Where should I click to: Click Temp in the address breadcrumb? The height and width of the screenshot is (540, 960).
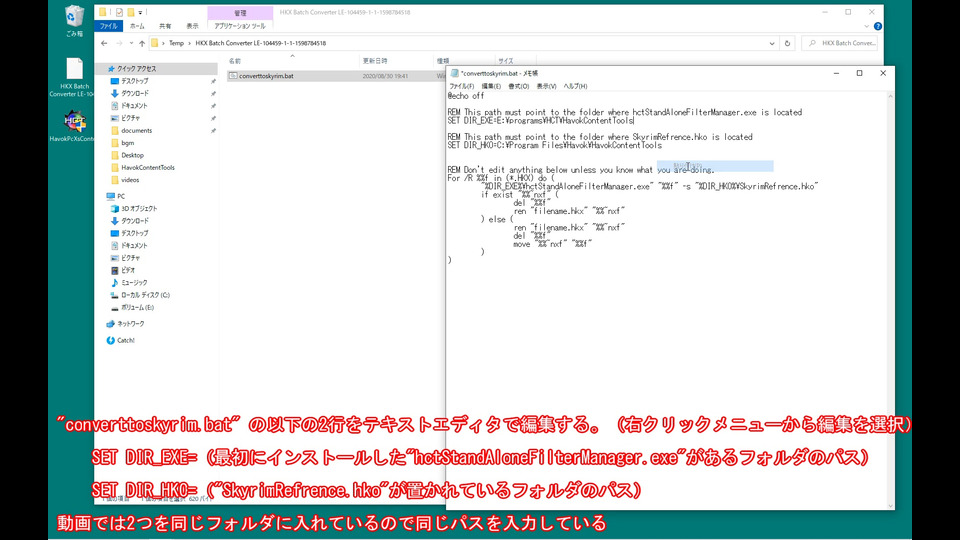click(x=176, y=43)
